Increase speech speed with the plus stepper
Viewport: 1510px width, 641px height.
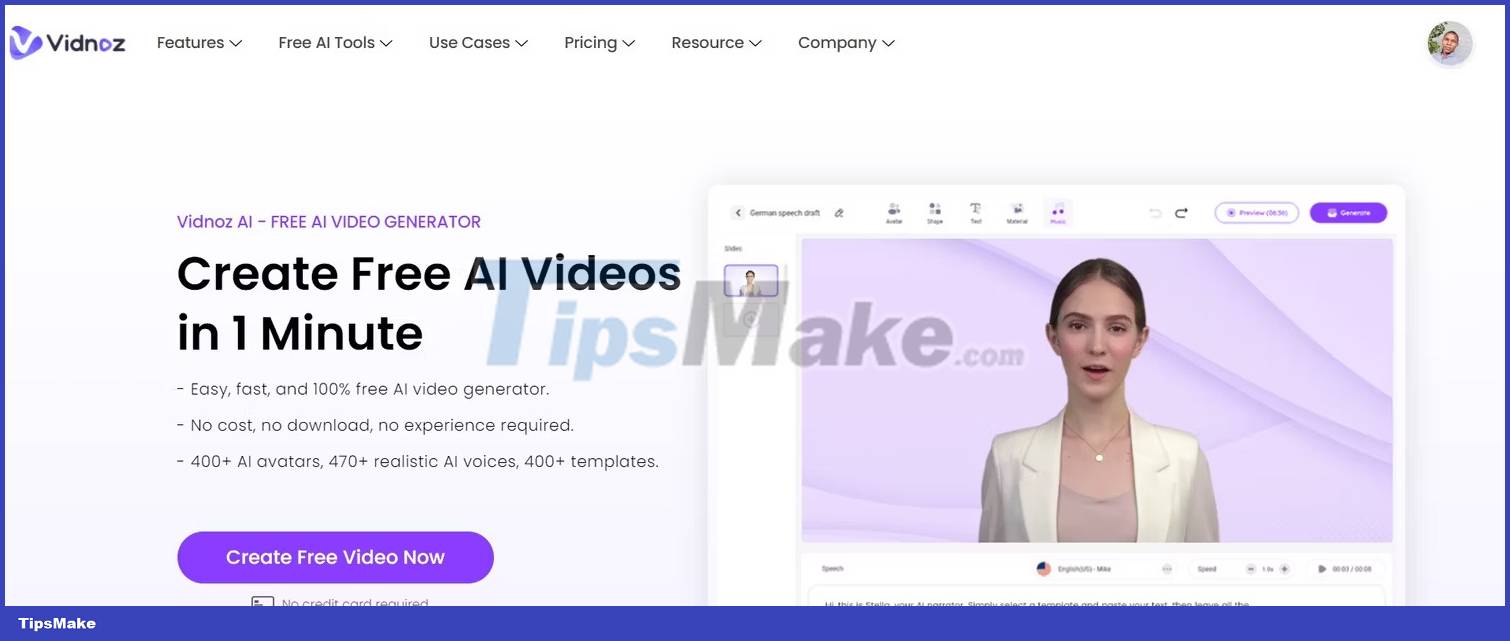(x=1284, y=568)
